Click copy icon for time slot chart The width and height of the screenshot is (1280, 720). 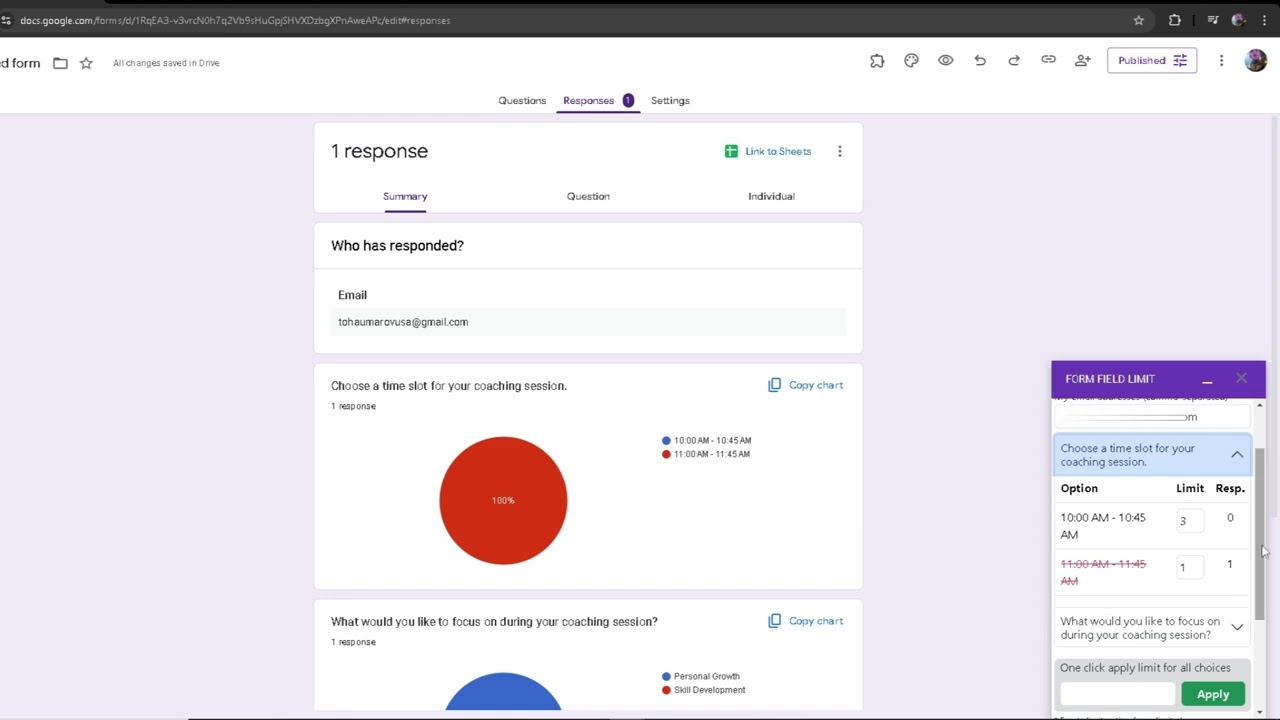pos(774,385)
